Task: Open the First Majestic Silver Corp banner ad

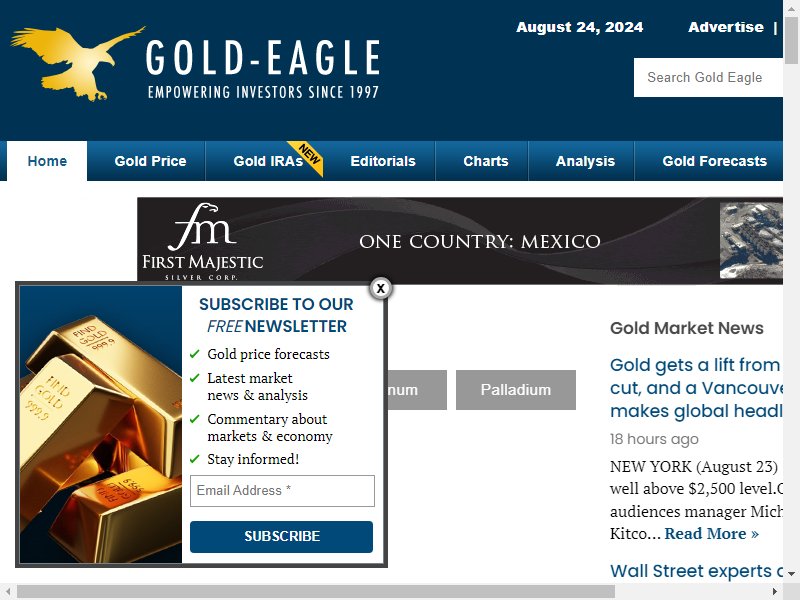Action: pyautogui.click(x=460, y=240)
